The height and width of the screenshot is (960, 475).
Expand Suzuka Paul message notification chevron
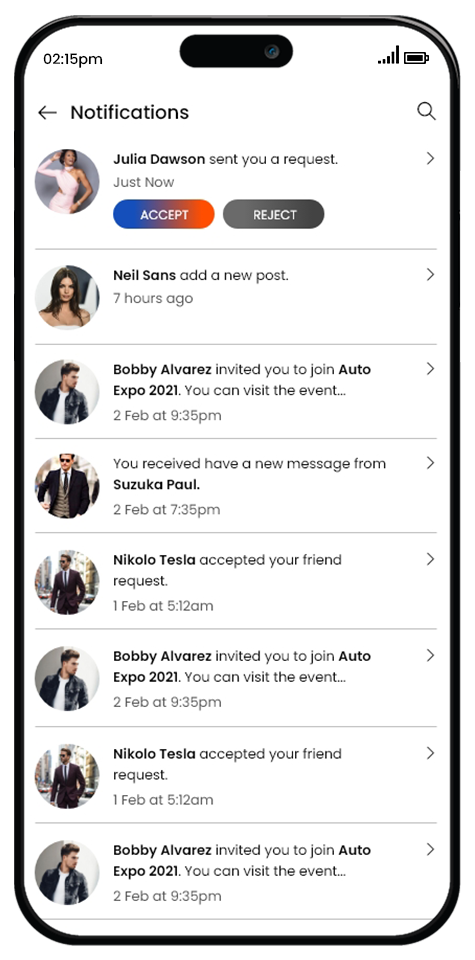coord(430,463)
